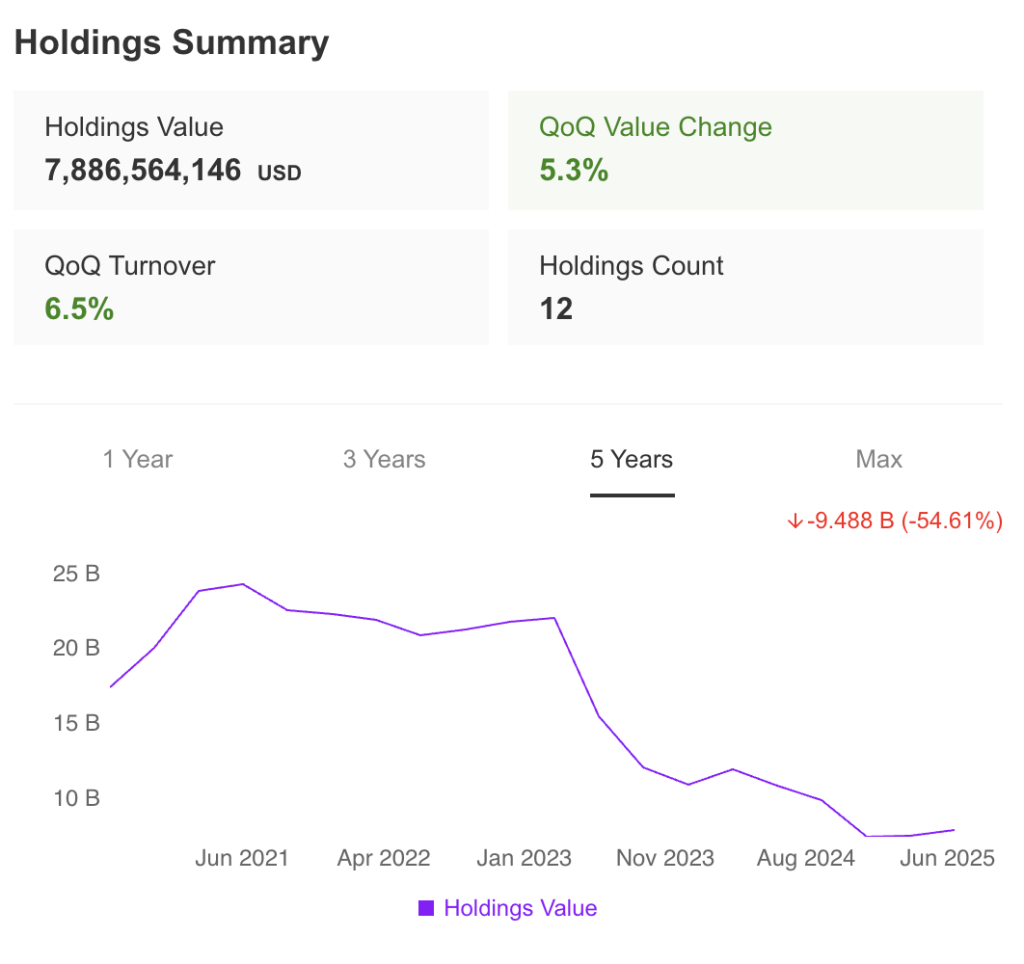Switch to the 1 Year tab

click(137, 460)
